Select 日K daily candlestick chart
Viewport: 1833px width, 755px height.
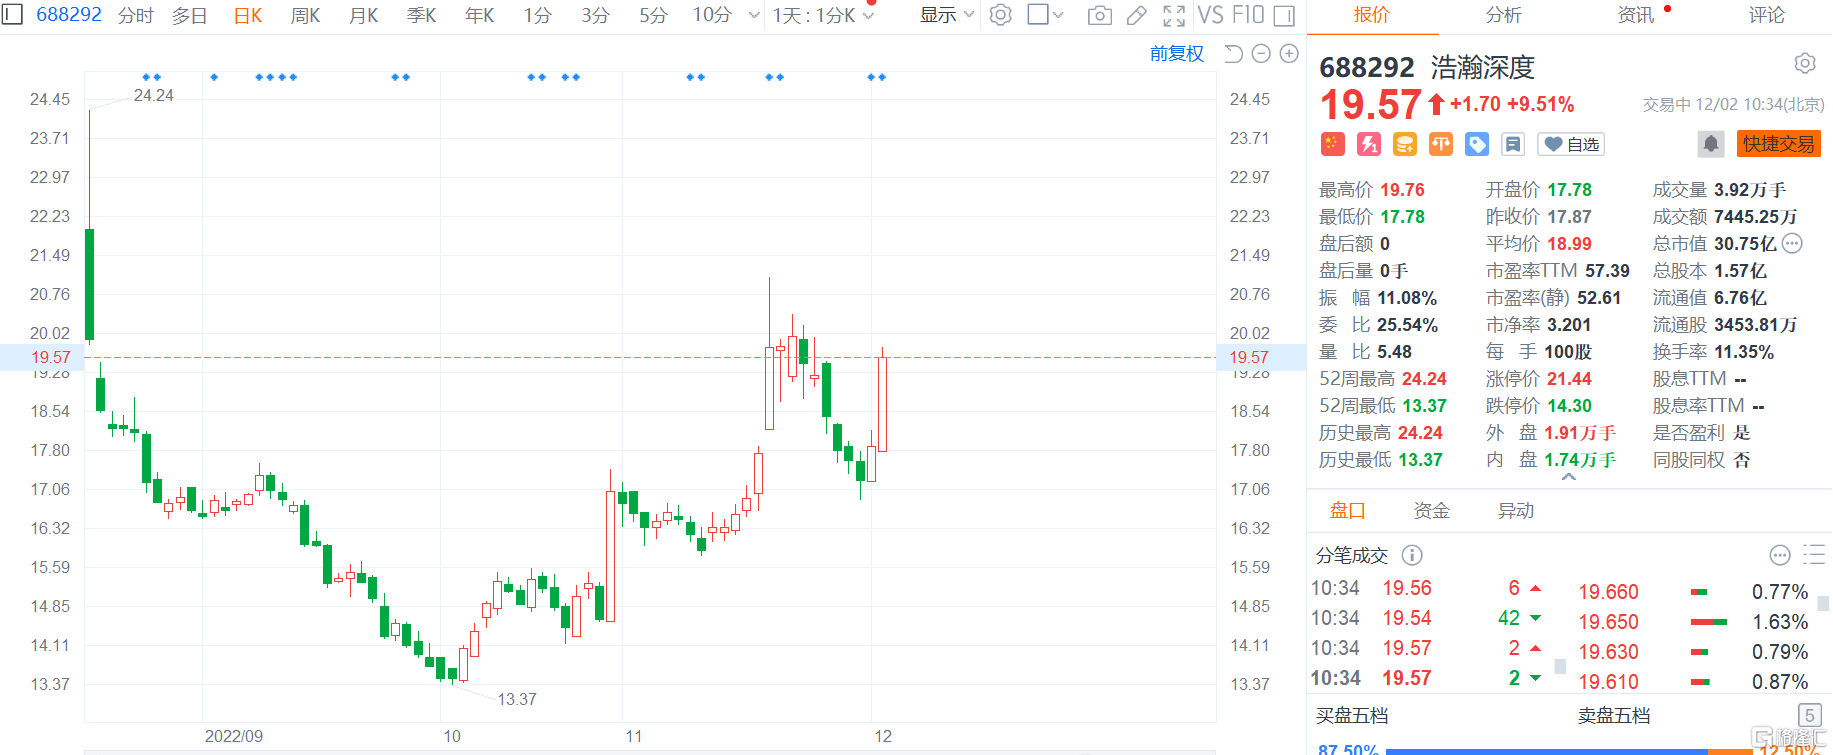tap(248, 15)
